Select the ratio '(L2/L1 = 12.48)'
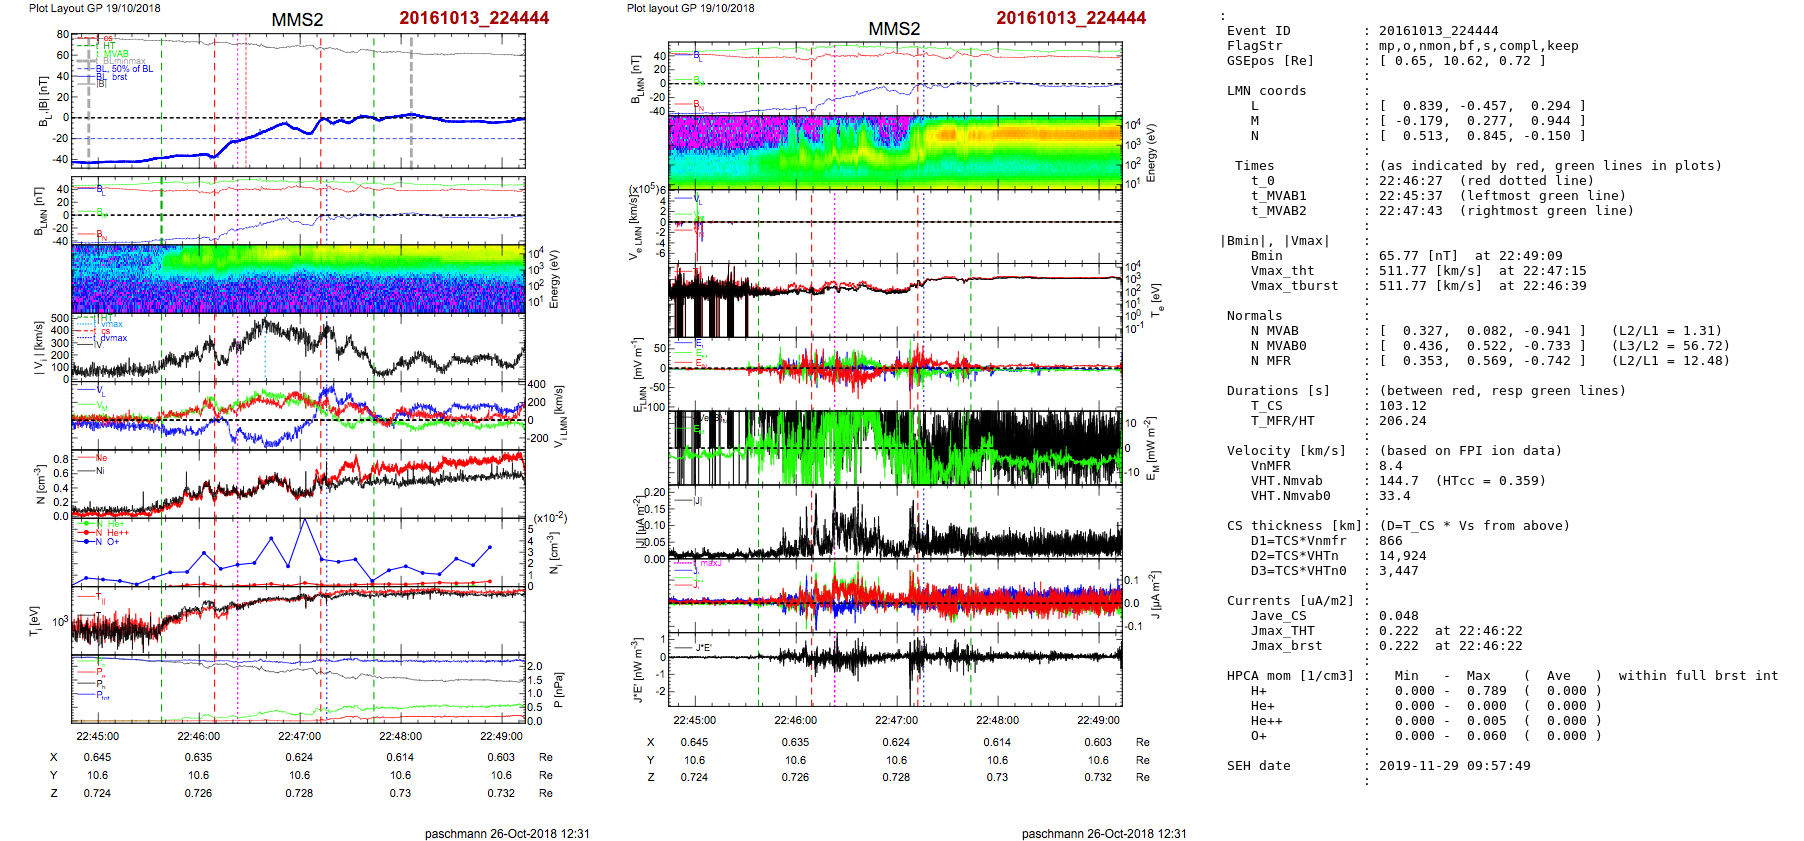 click(1670, 361)
